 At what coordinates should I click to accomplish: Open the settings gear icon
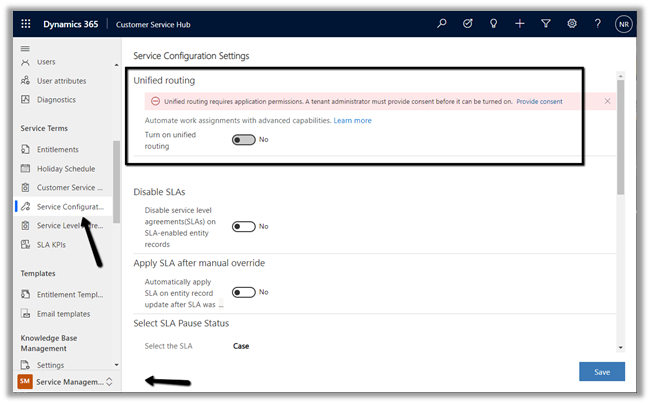pos(572,23)
